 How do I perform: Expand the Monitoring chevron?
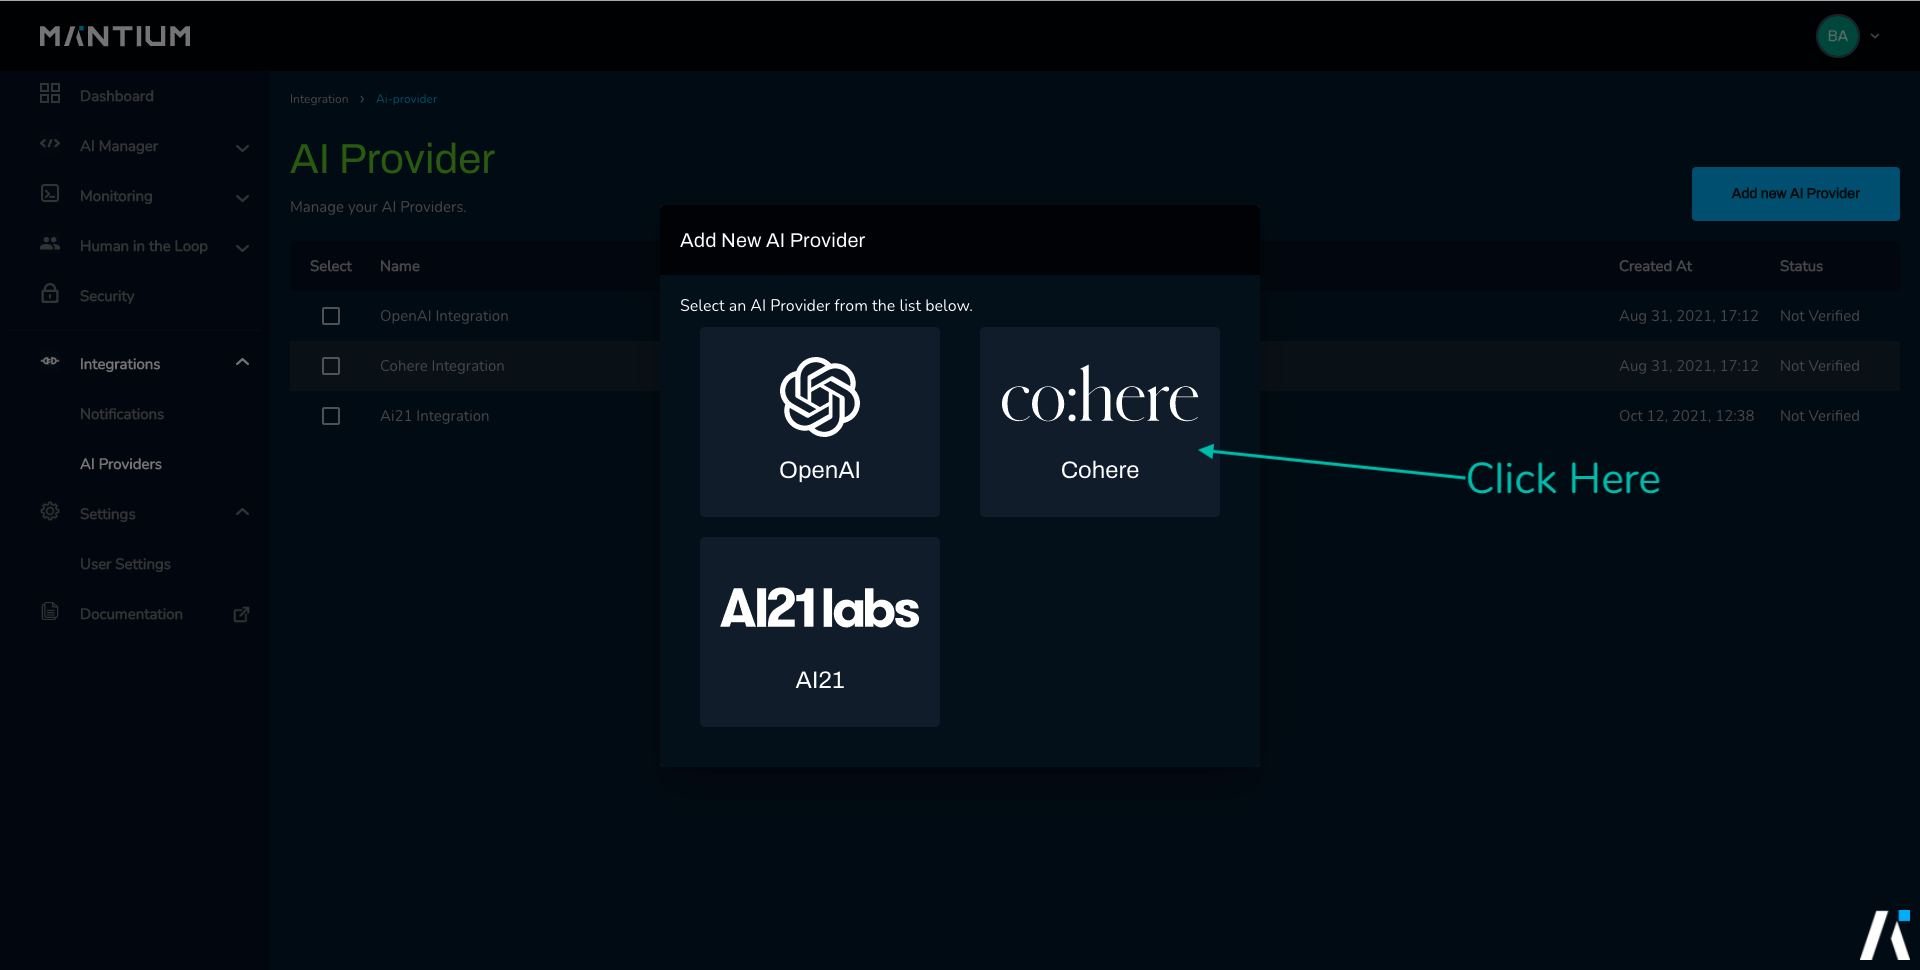(x=242, y=198)
